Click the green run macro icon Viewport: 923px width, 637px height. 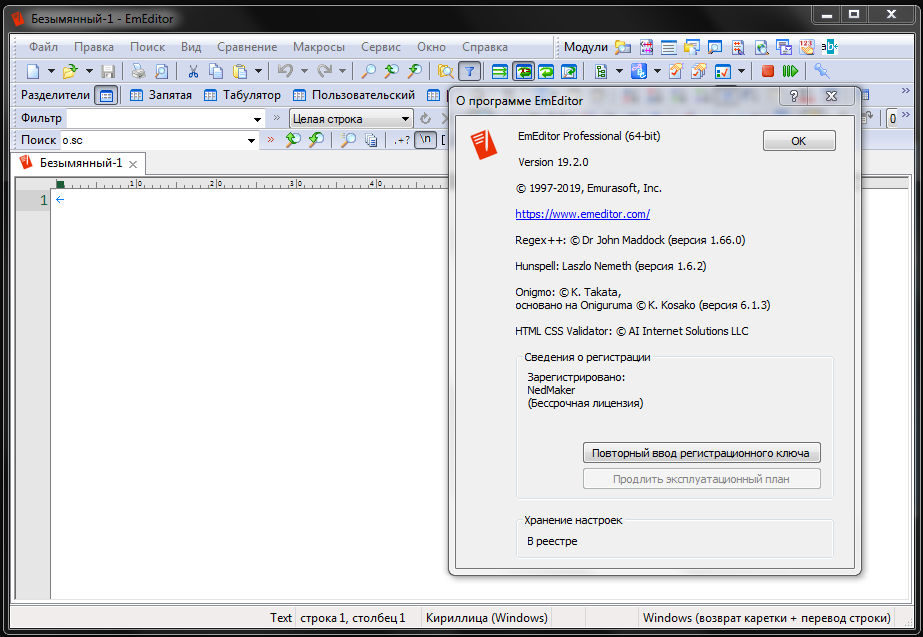coord(790,72)
